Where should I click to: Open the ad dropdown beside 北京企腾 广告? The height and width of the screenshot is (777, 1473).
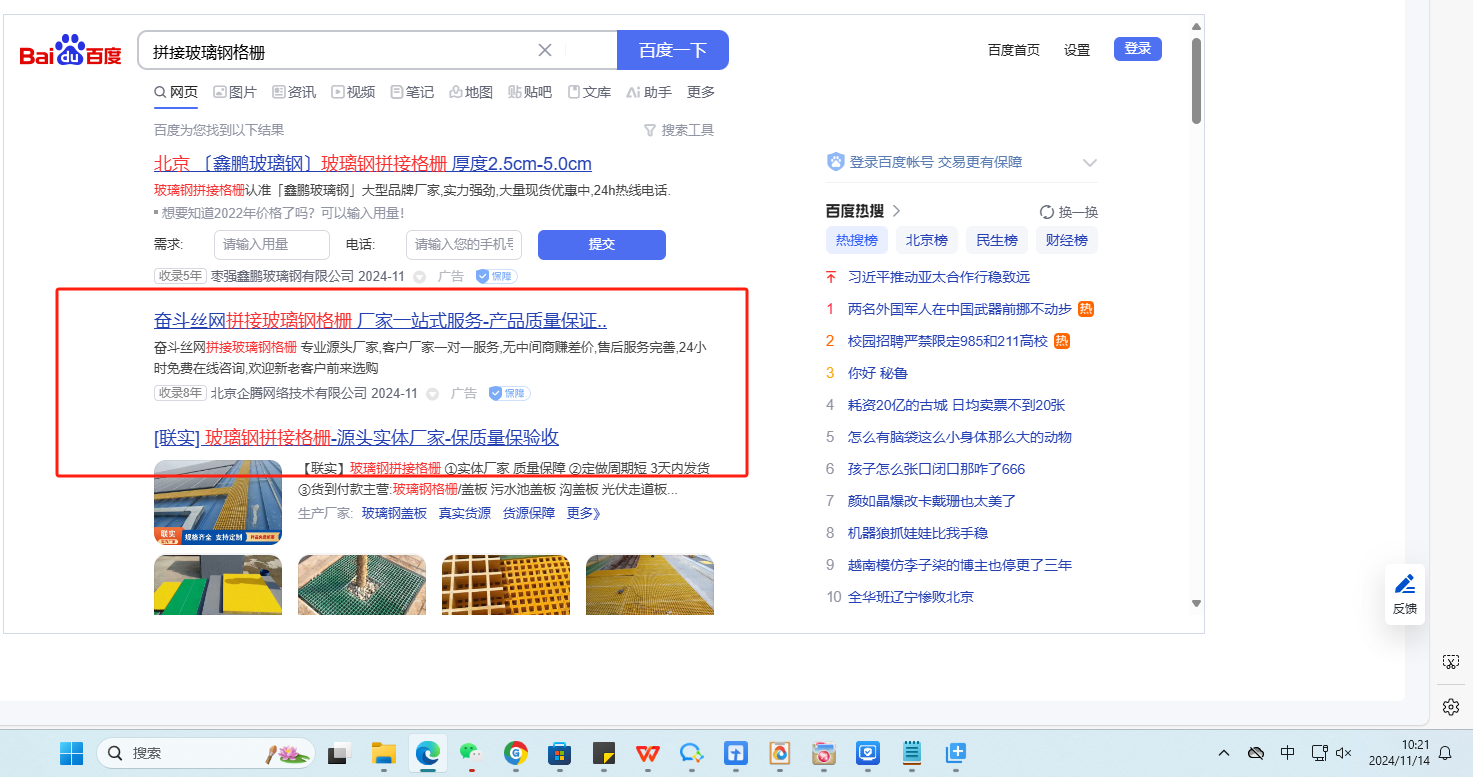(x=433, y=394)
